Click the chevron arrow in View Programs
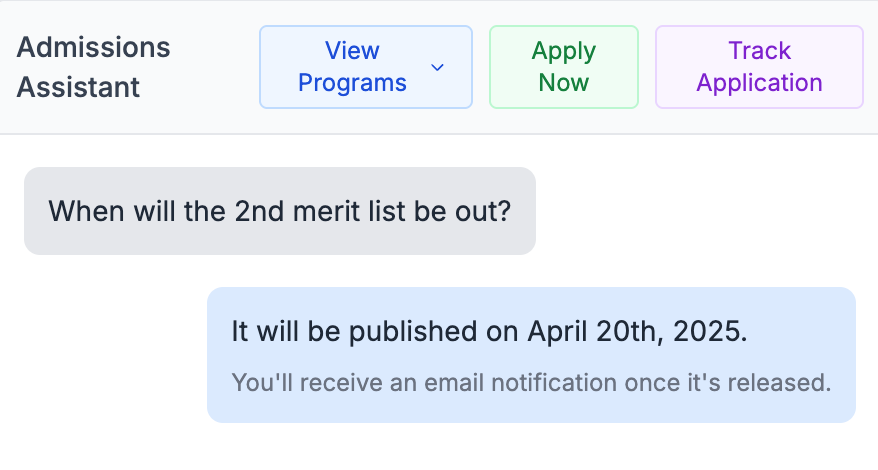Viewport: 878px width, 470px height. tap(437, 67)
